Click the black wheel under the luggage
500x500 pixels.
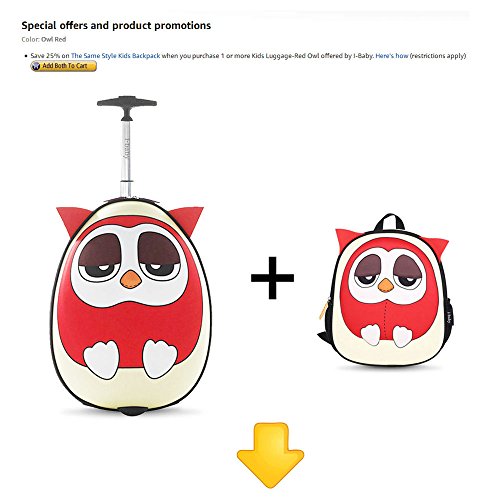(x=132, y=411)
